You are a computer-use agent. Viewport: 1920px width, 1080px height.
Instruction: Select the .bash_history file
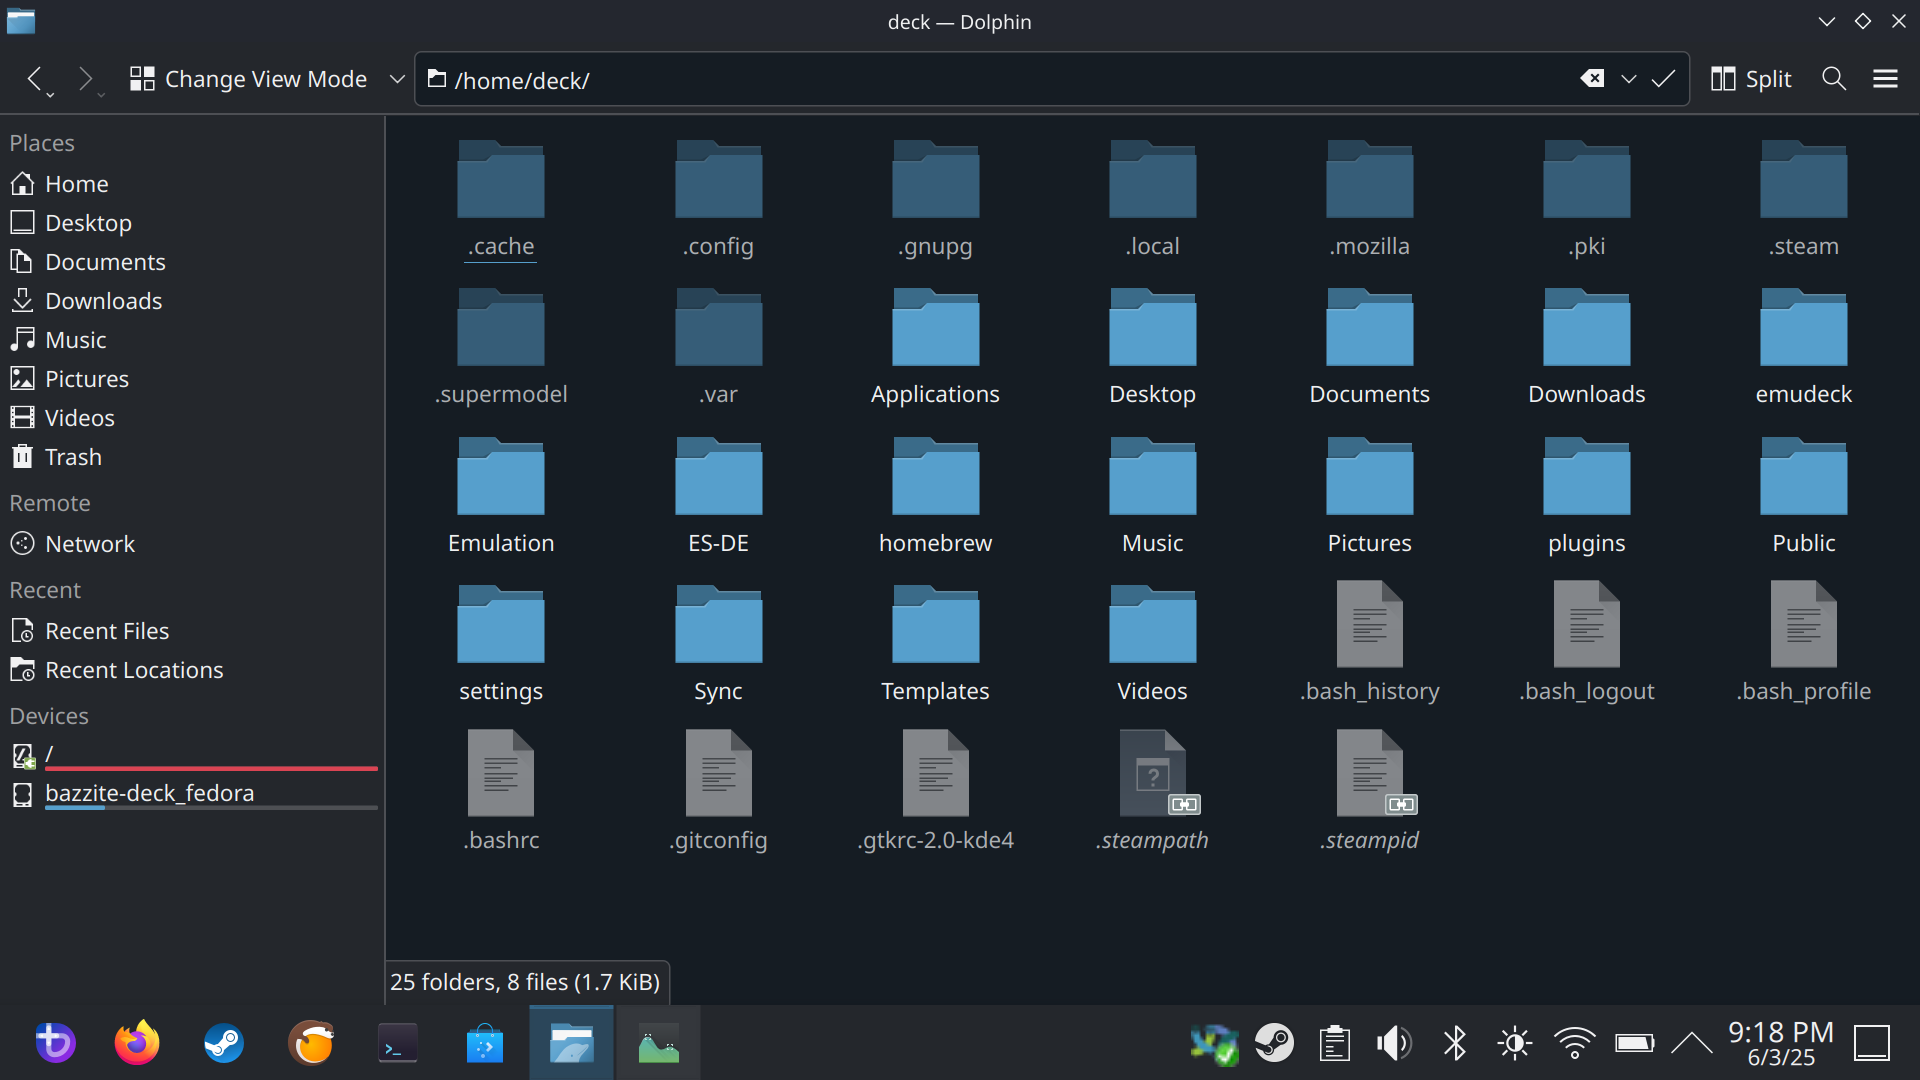click(x=1369, y=644)
